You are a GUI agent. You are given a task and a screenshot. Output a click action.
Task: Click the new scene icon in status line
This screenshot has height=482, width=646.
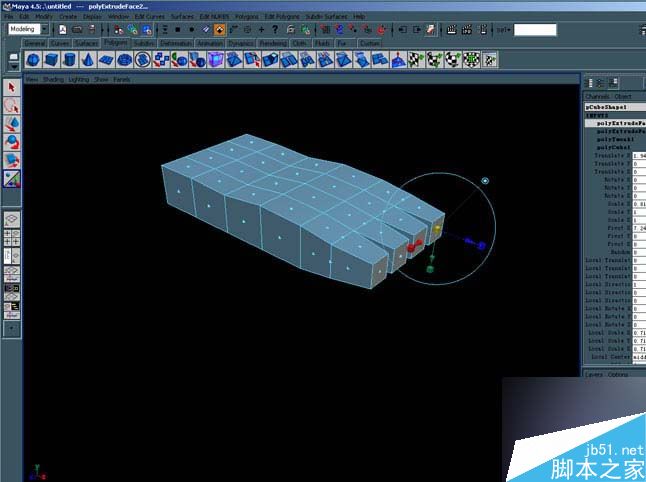point(63,29)
